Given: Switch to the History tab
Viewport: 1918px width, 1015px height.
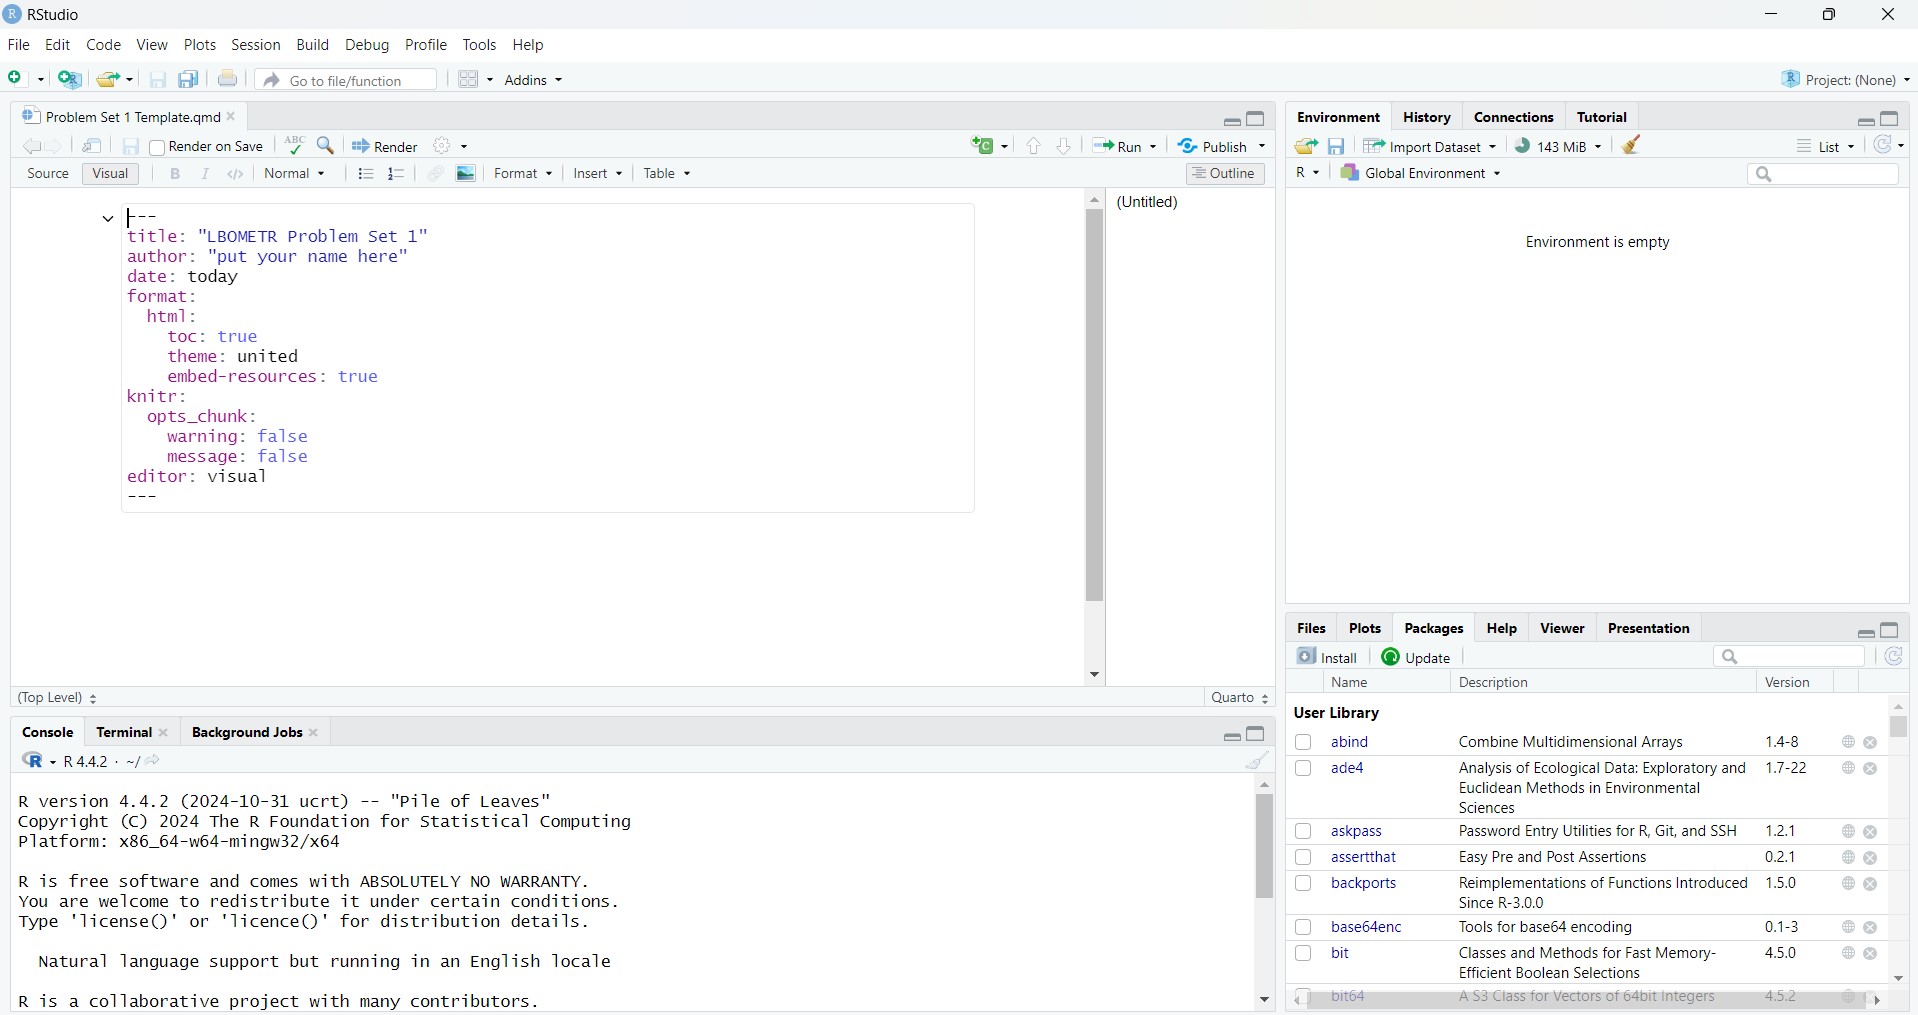Looking at the screenshot, I should click(x=1428, y=117).
